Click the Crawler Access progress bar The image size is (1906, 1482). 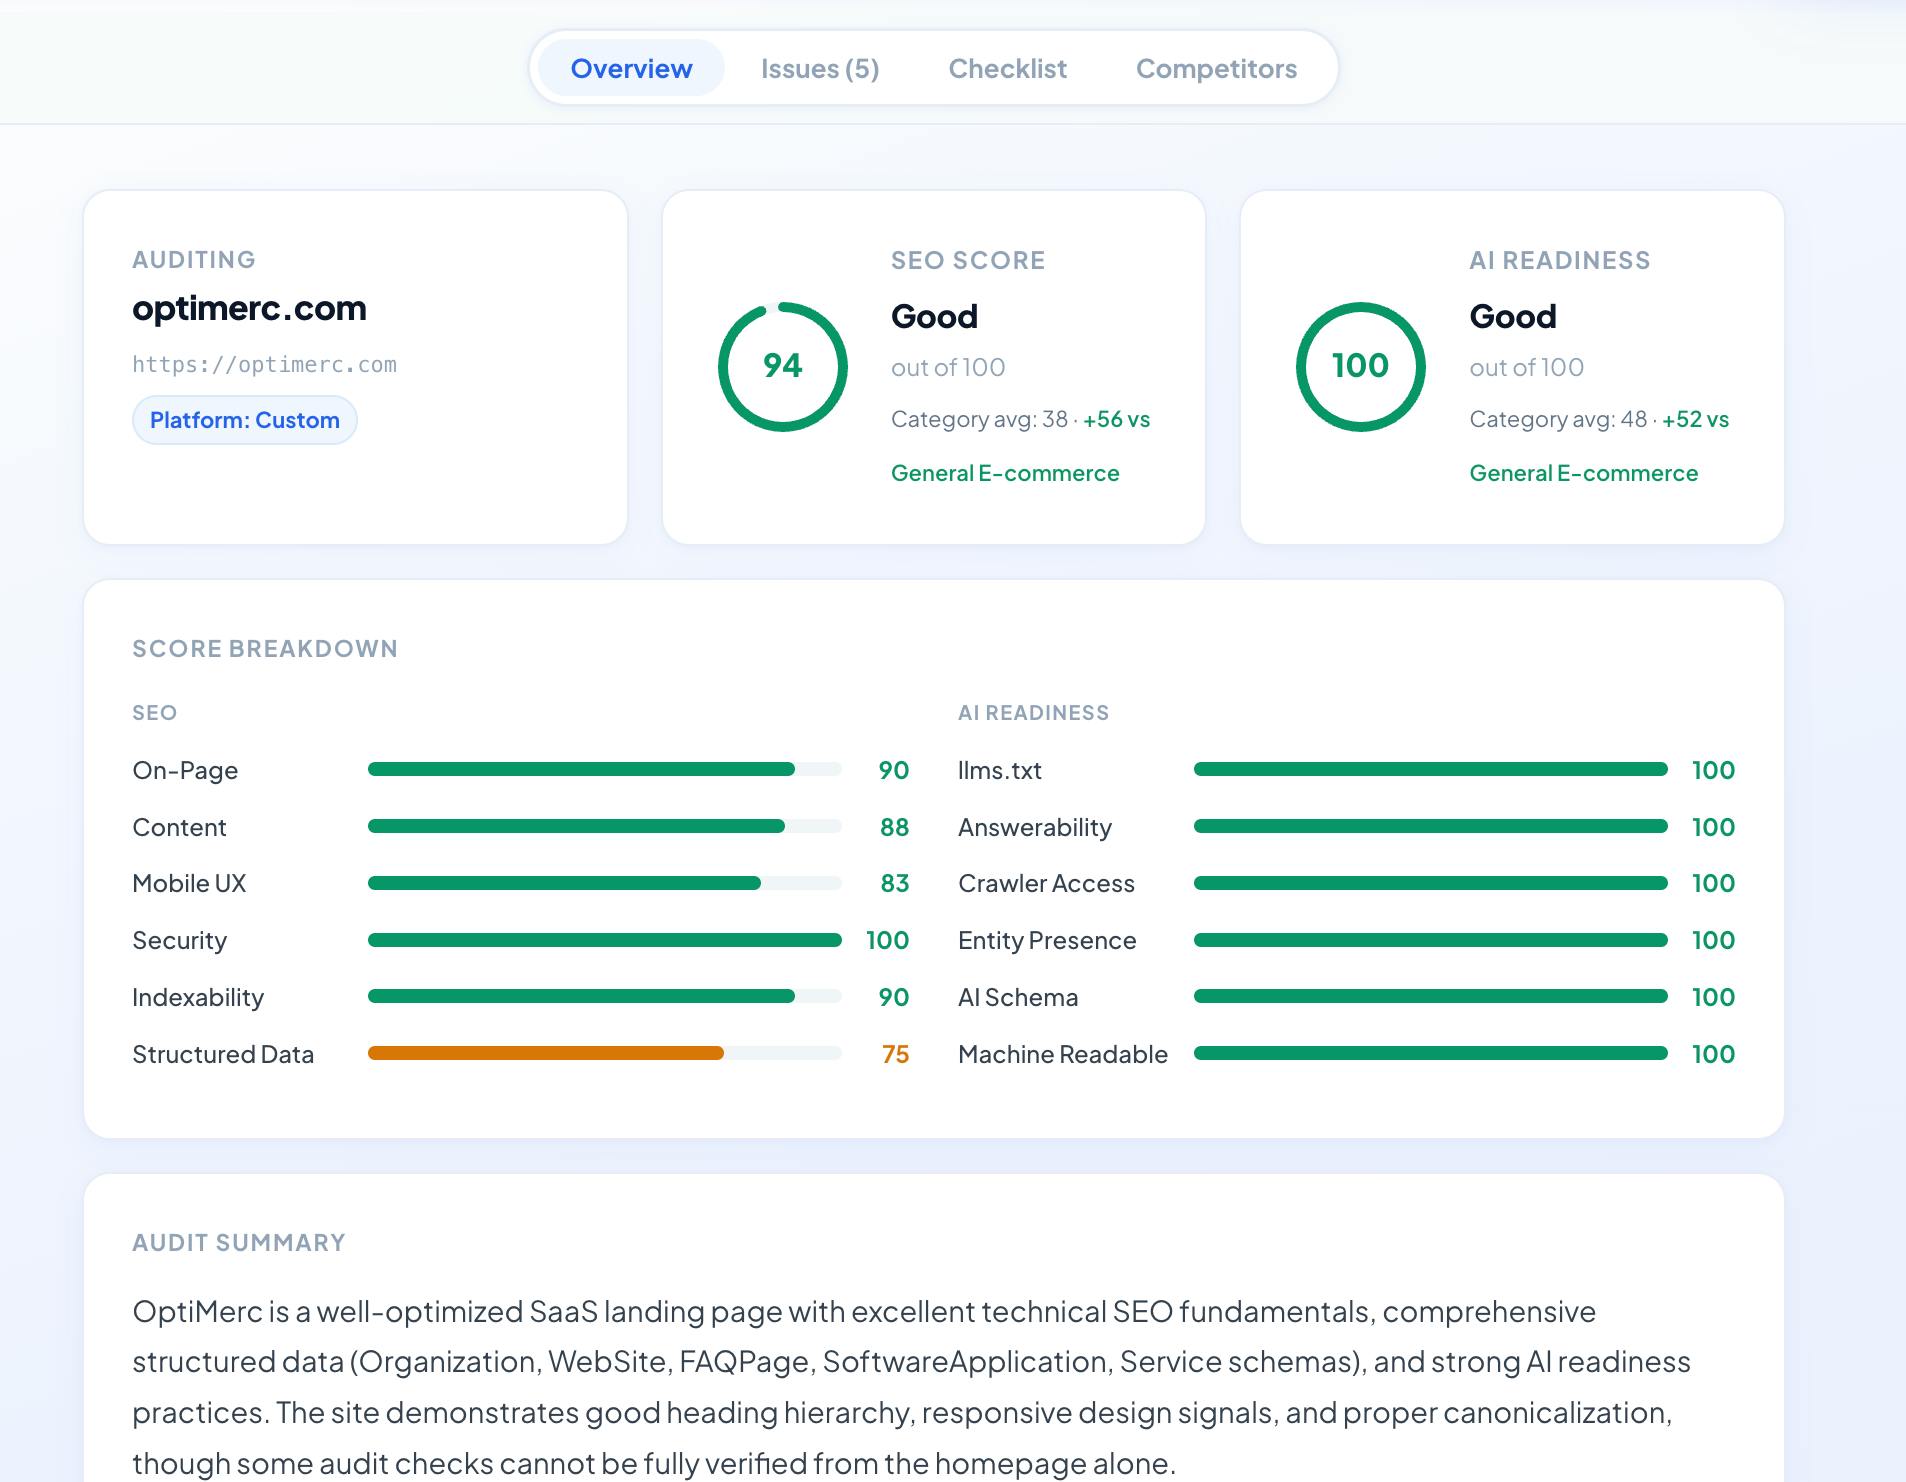(x=1431, y=883)
